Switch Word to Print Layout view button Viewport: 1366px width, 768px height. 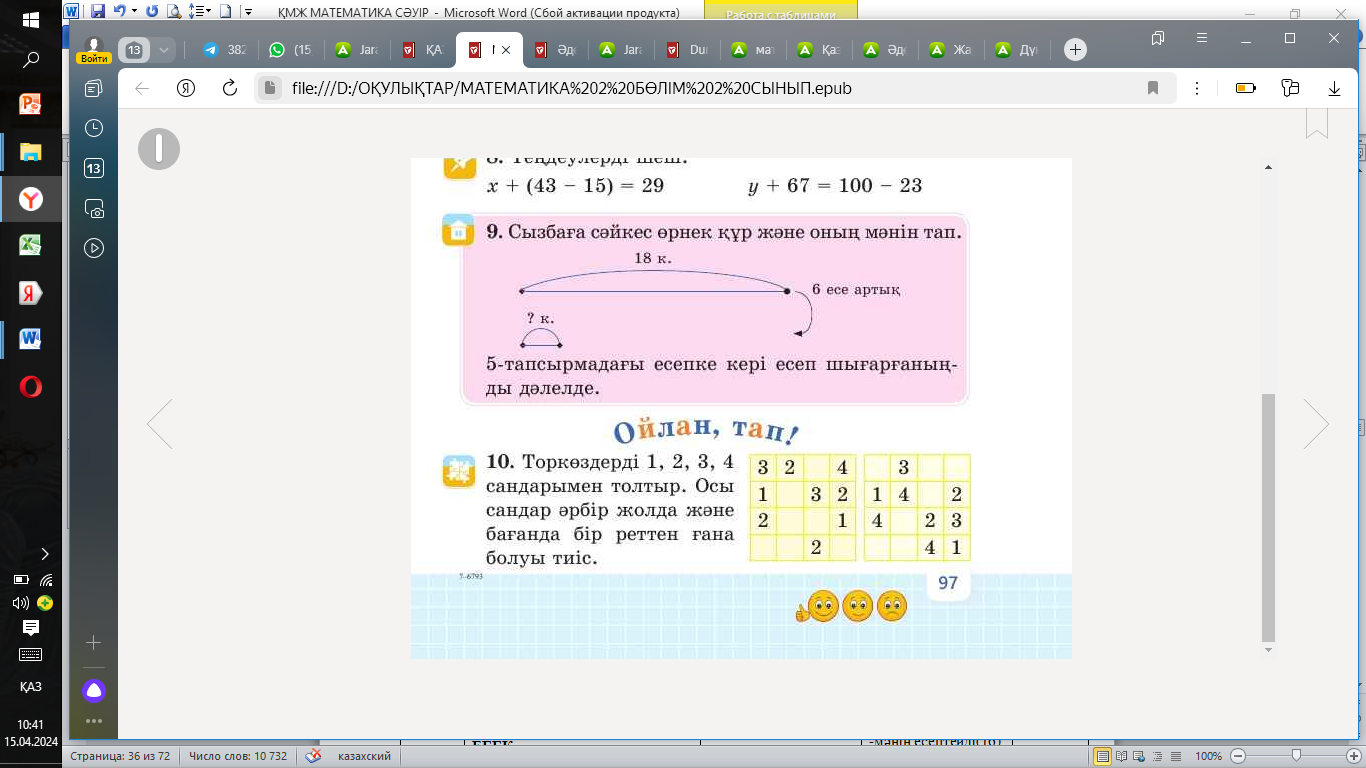pos(1102,756)
